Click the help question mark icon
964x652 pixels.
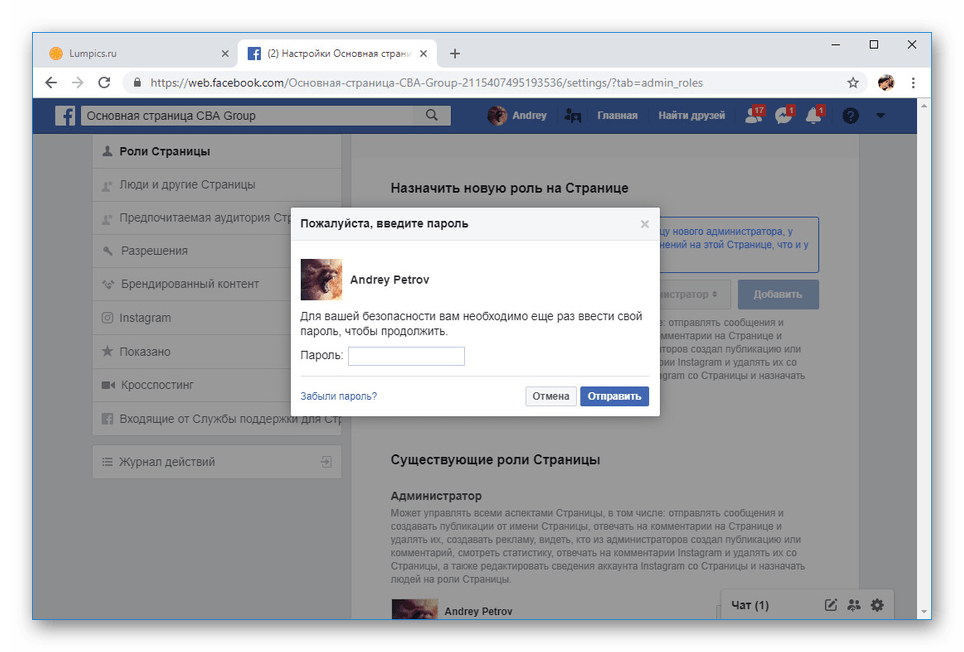850,116
